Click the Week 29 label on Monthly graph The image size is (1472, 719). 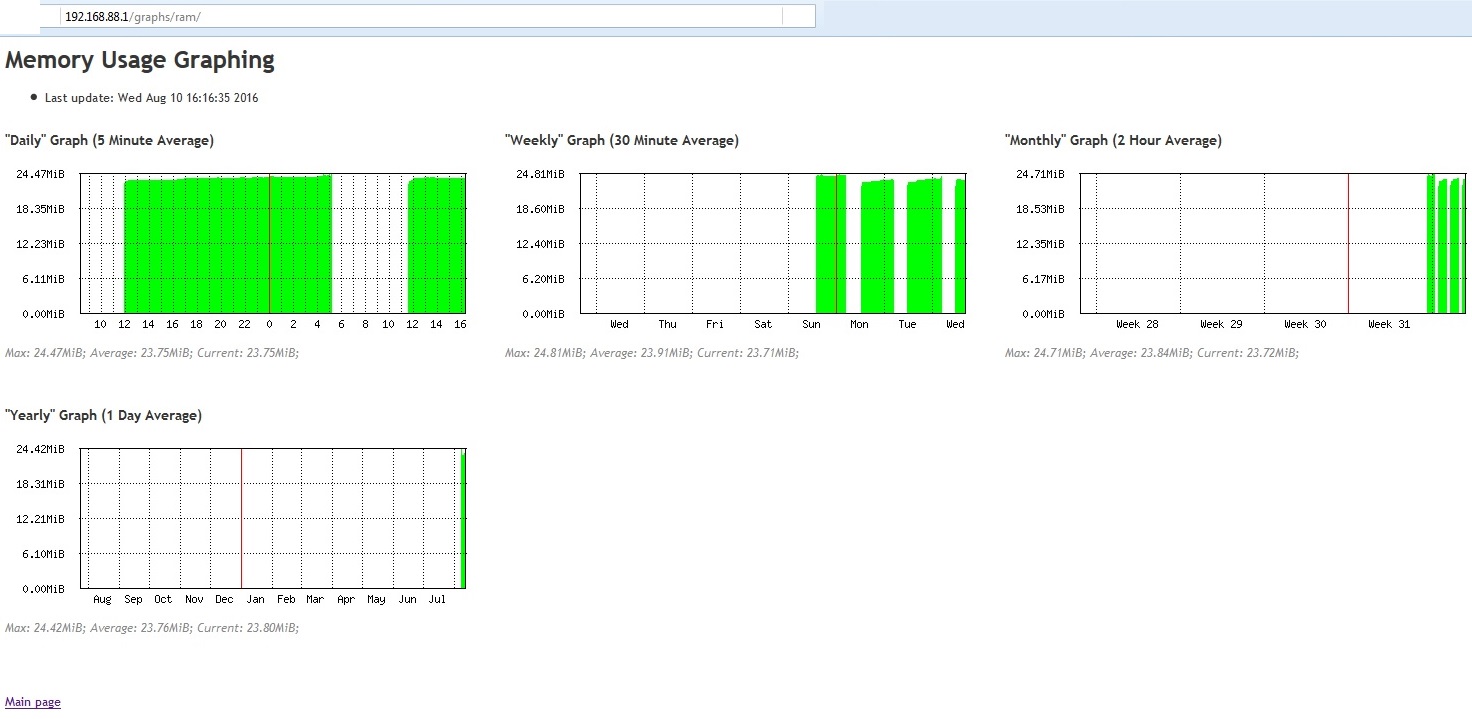coord(1221,324)
